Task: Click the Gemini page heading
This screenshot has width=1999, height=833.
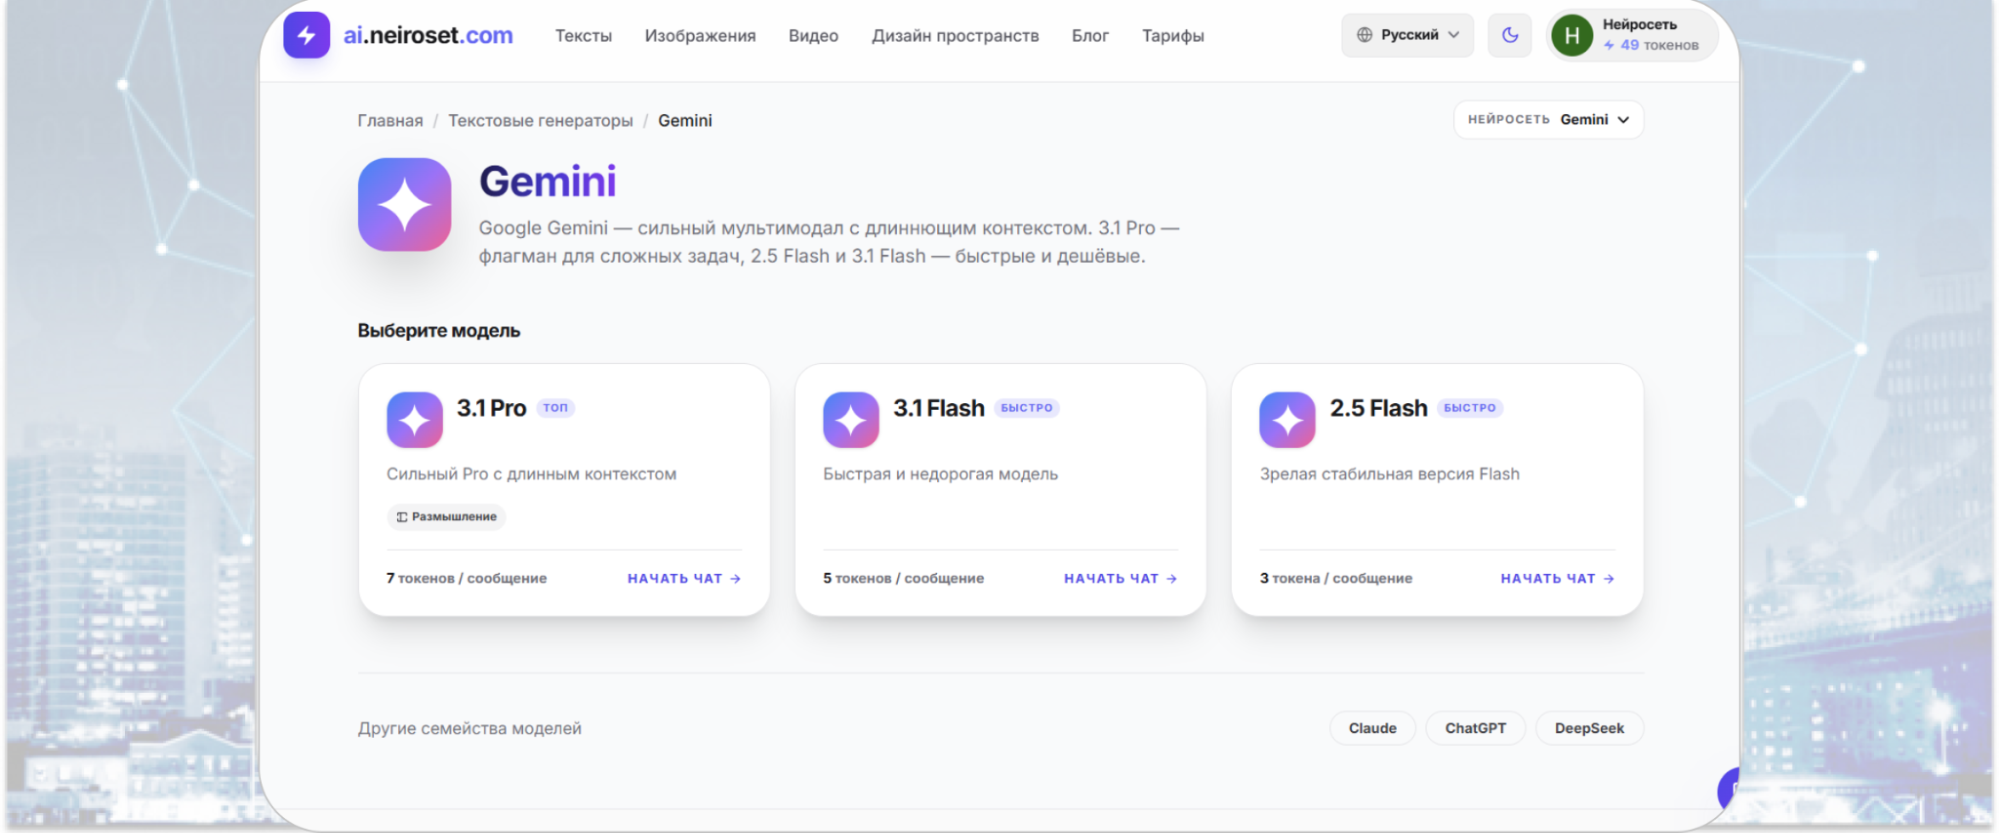Action: coord(548,182)
